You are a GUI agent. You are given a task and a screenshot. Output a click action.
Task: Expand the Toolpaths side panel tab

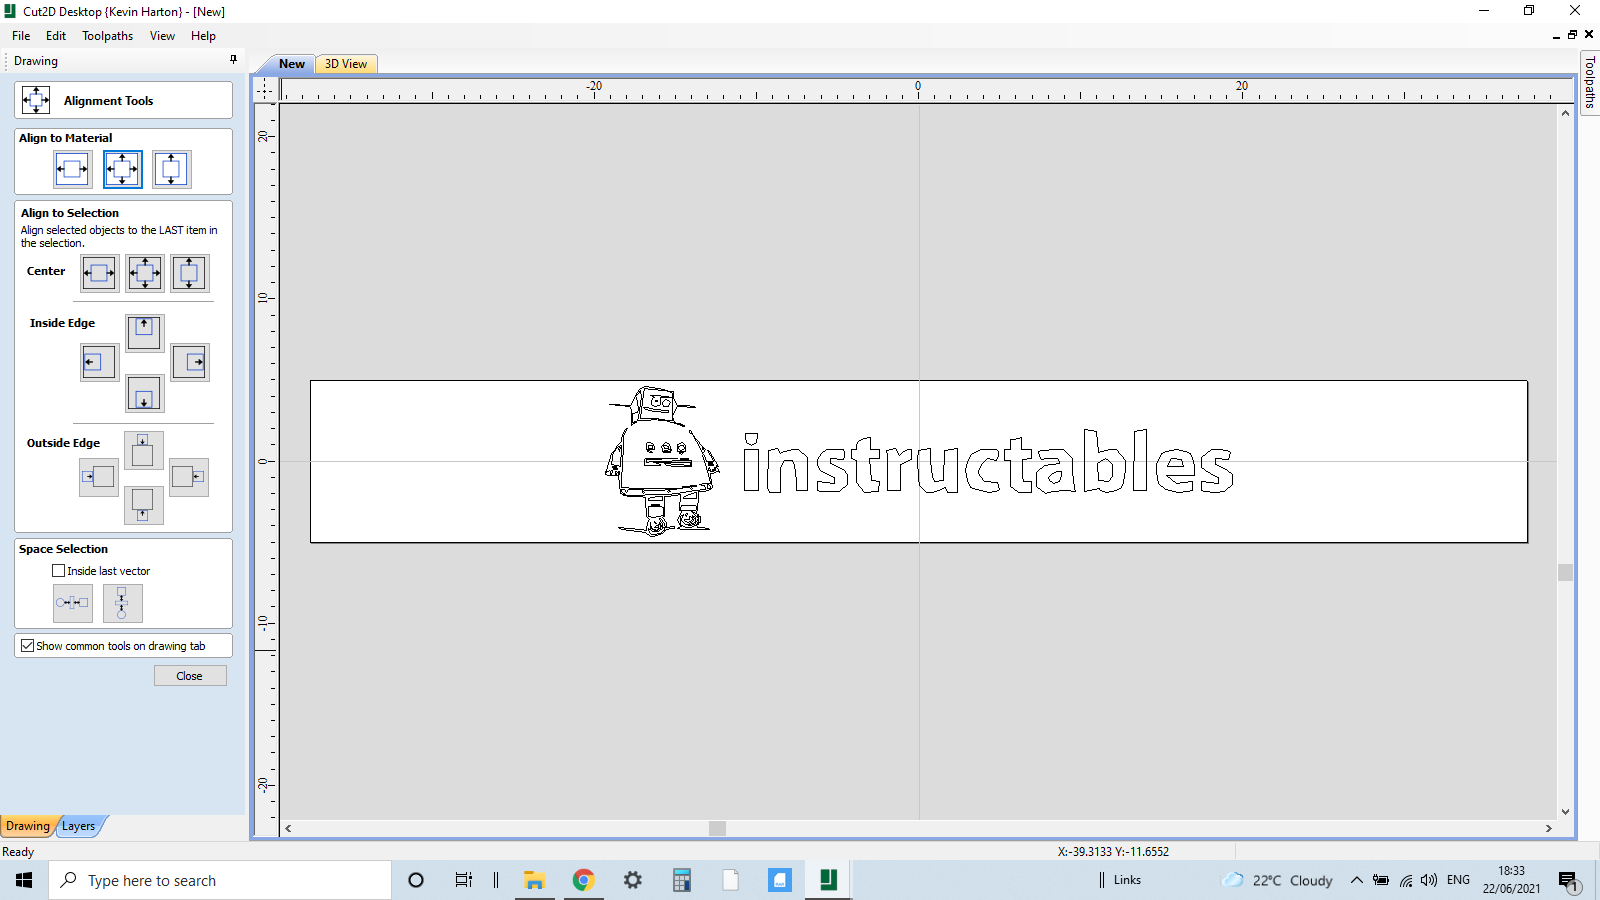(1589, 83)
